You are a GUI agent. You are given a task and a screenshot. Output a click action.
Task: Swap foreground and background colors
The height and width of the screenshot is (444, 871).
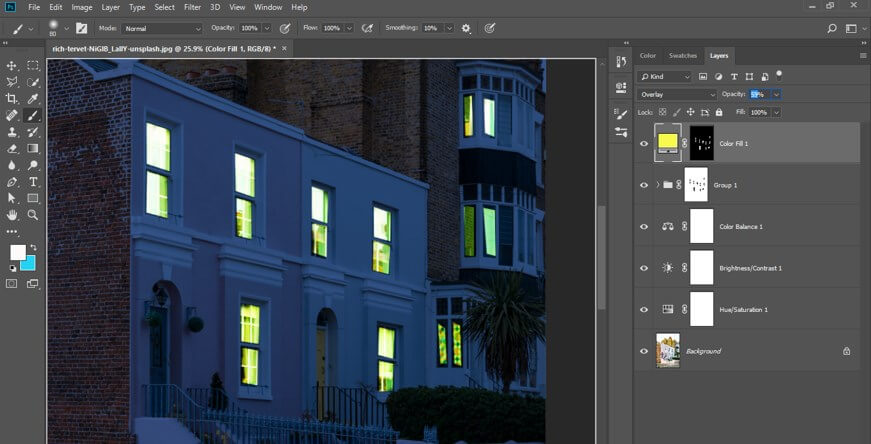33,247
